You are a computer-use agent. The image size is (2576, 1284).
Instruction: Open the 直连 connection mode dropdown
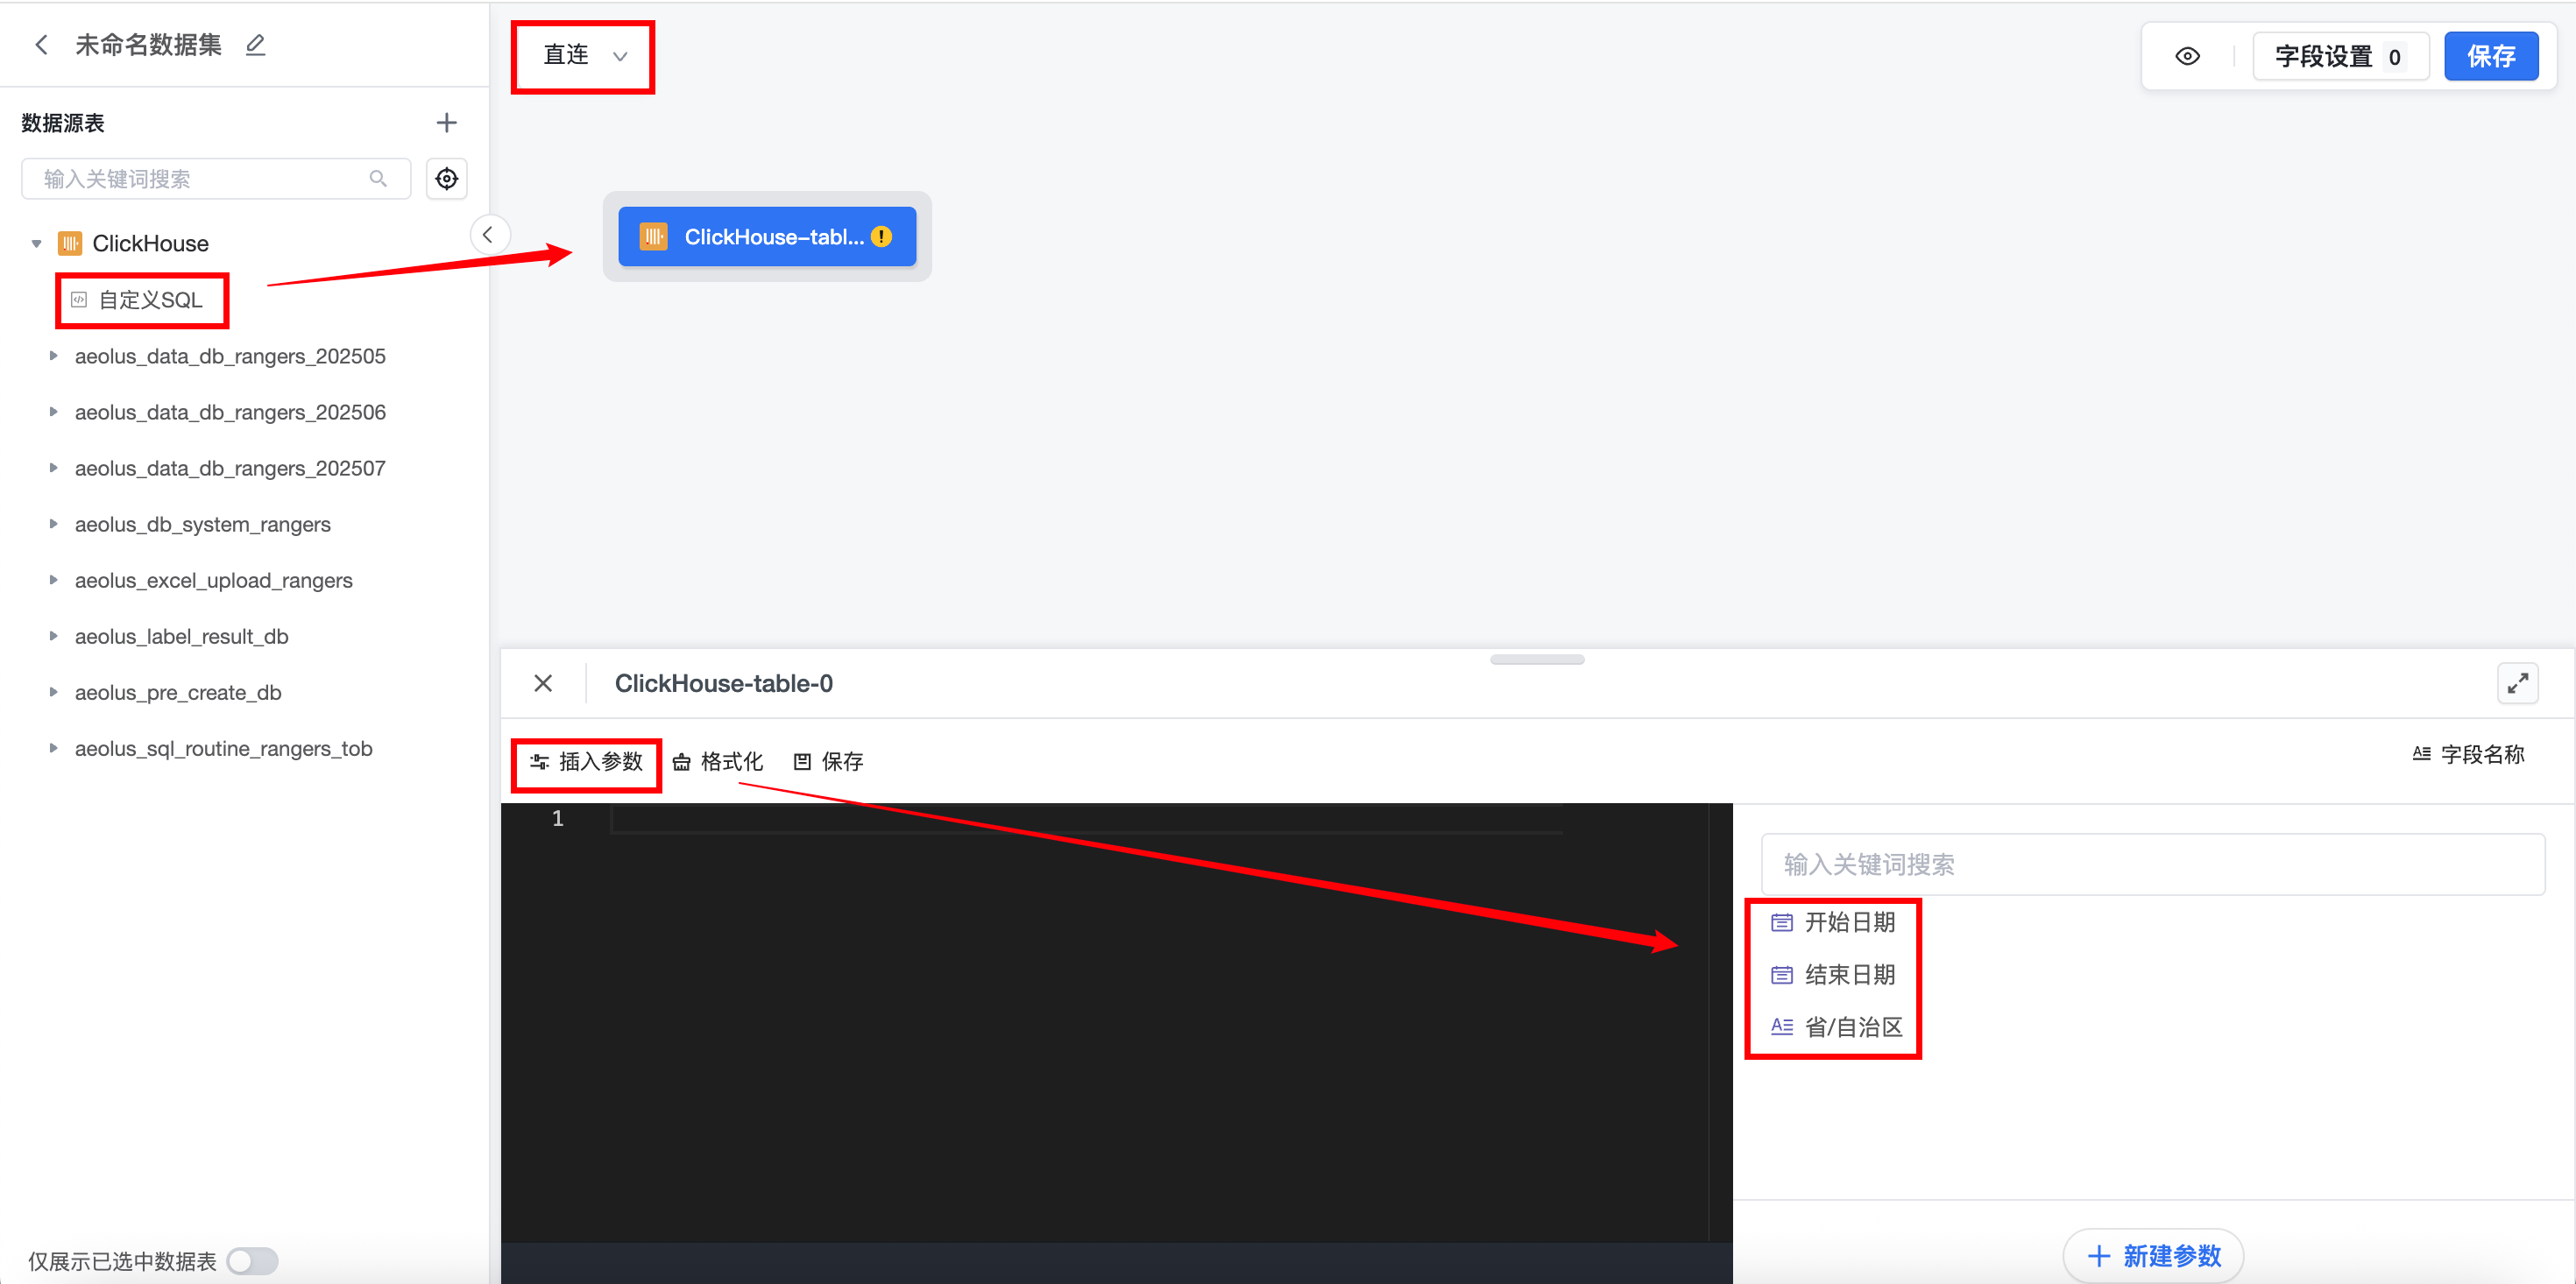coord(584,56)
